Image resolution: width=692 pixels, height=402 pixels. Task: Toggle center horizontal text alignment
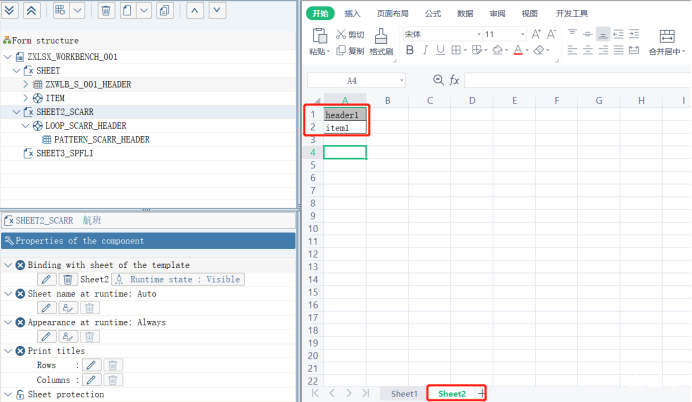587,50
